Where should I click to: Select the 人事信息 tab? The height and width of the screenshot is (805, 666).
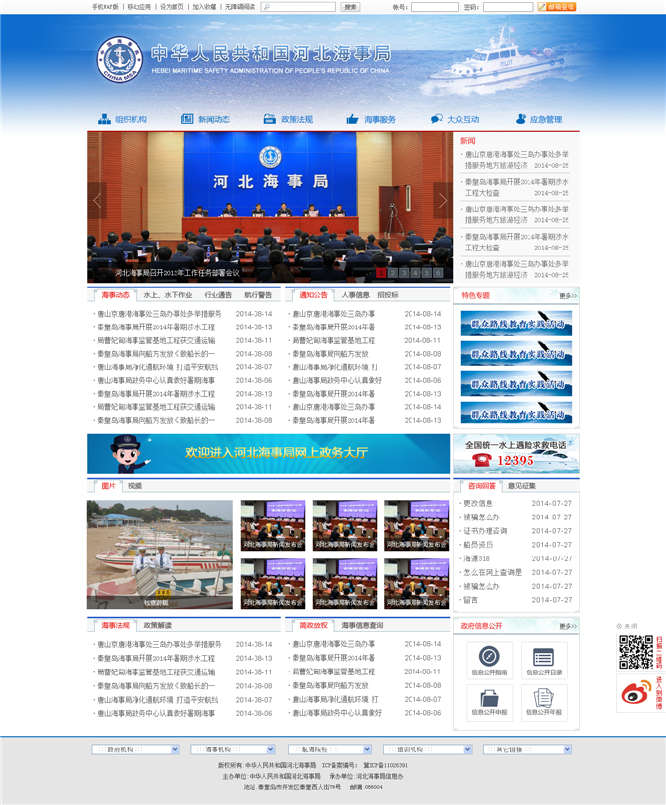[x=355, y=295]
